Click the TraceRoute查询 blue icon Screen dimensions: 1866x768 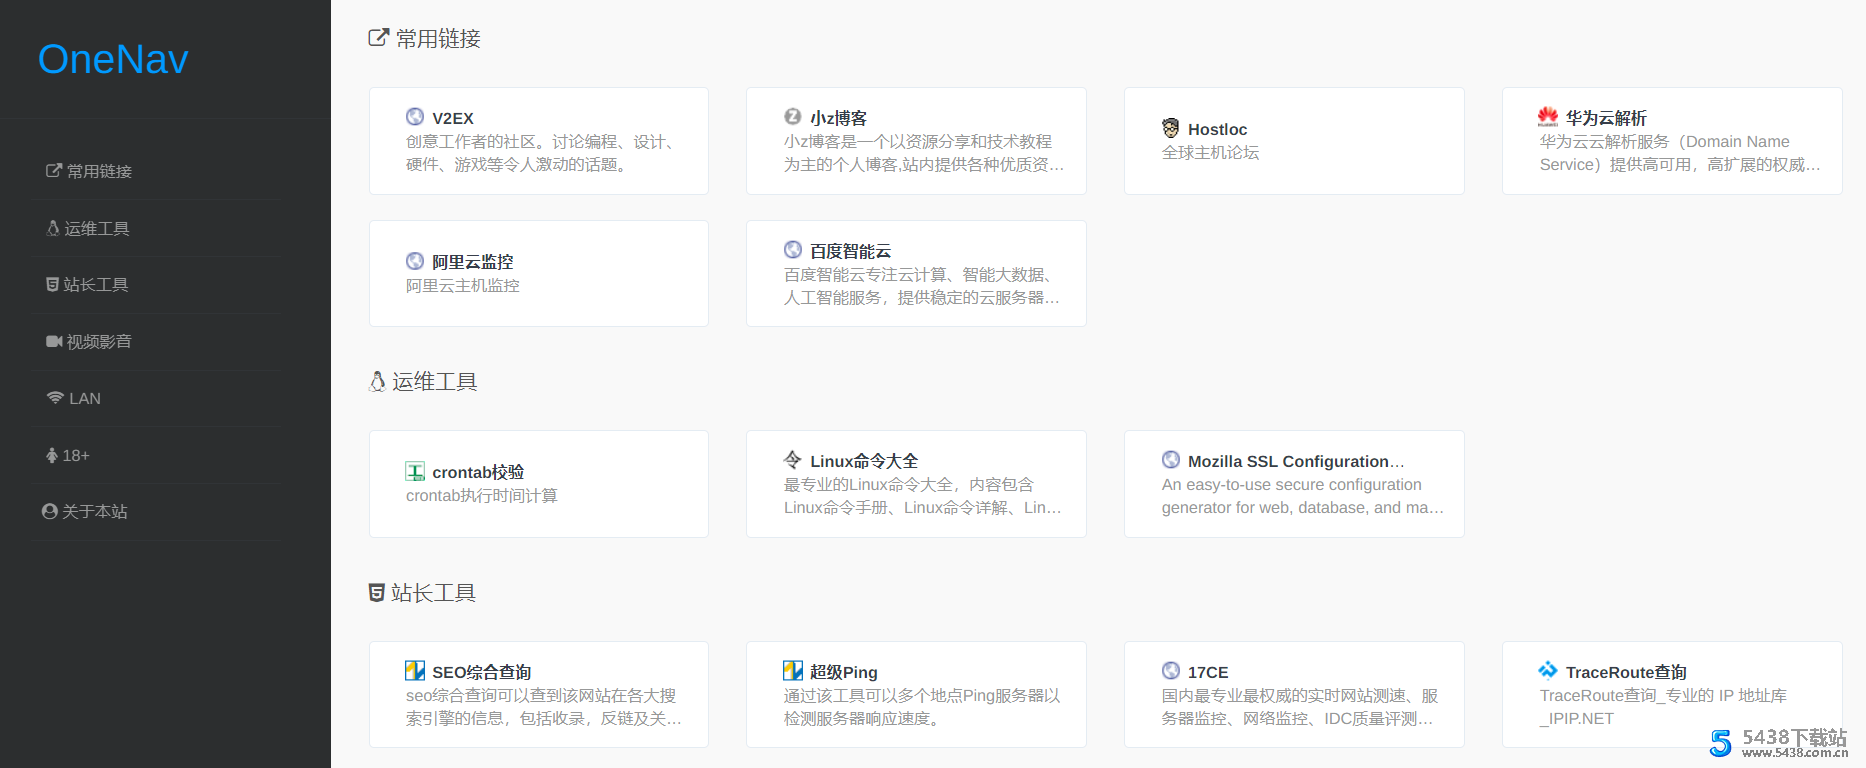coord(1548,671)
